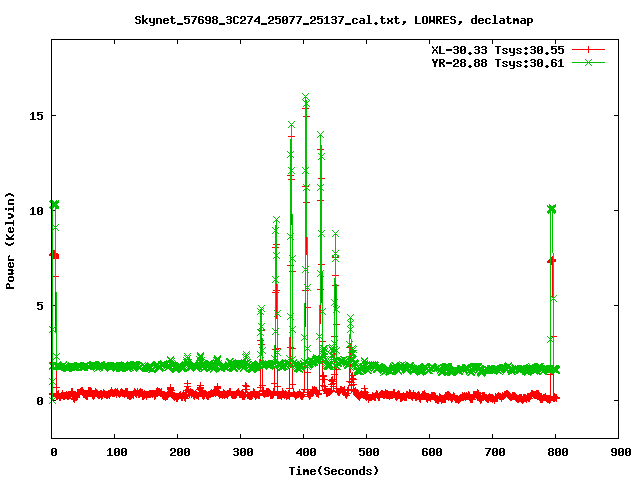Image resolution: width=640 pixels, height=480 pixels.
Task: Click the y-axis tick label 10
Action: [x=36, y=211]
